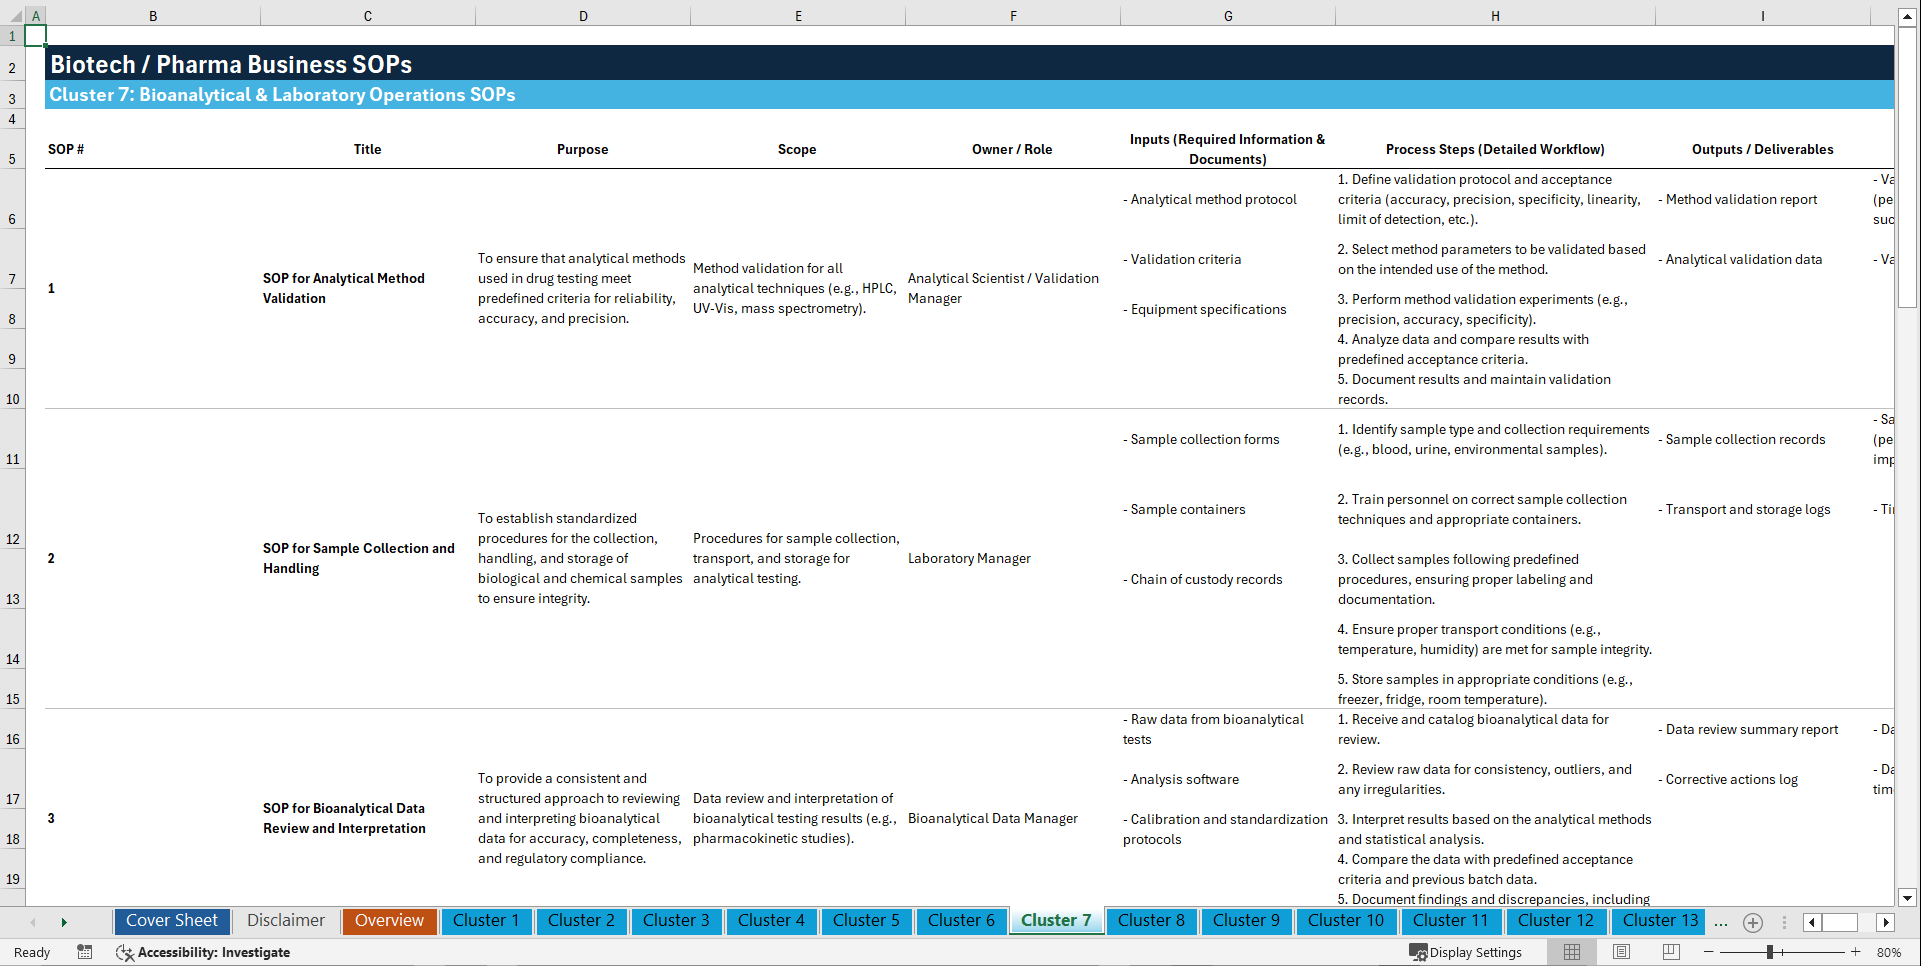The image size is (1921, 966).
Task: Add a new worksheet with the plus icon
Action: [x=1752, y=922]
